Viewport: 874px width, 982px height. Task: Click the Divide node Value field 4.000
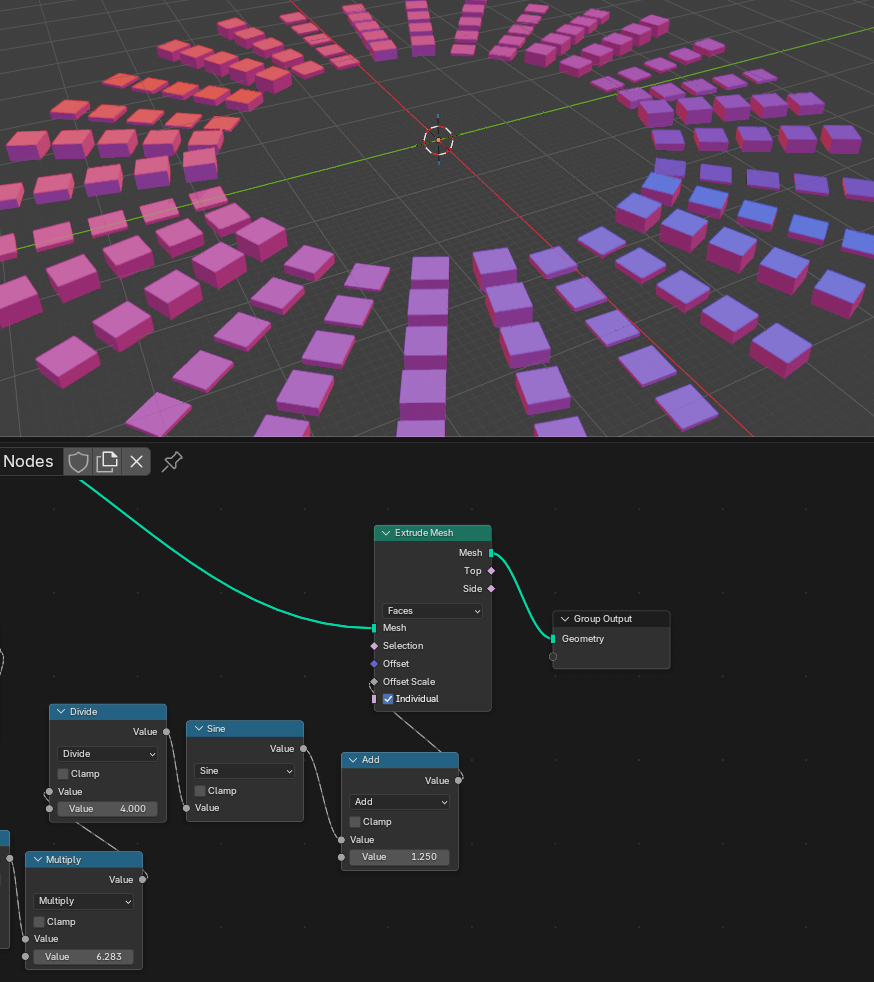tap(107, 809)
